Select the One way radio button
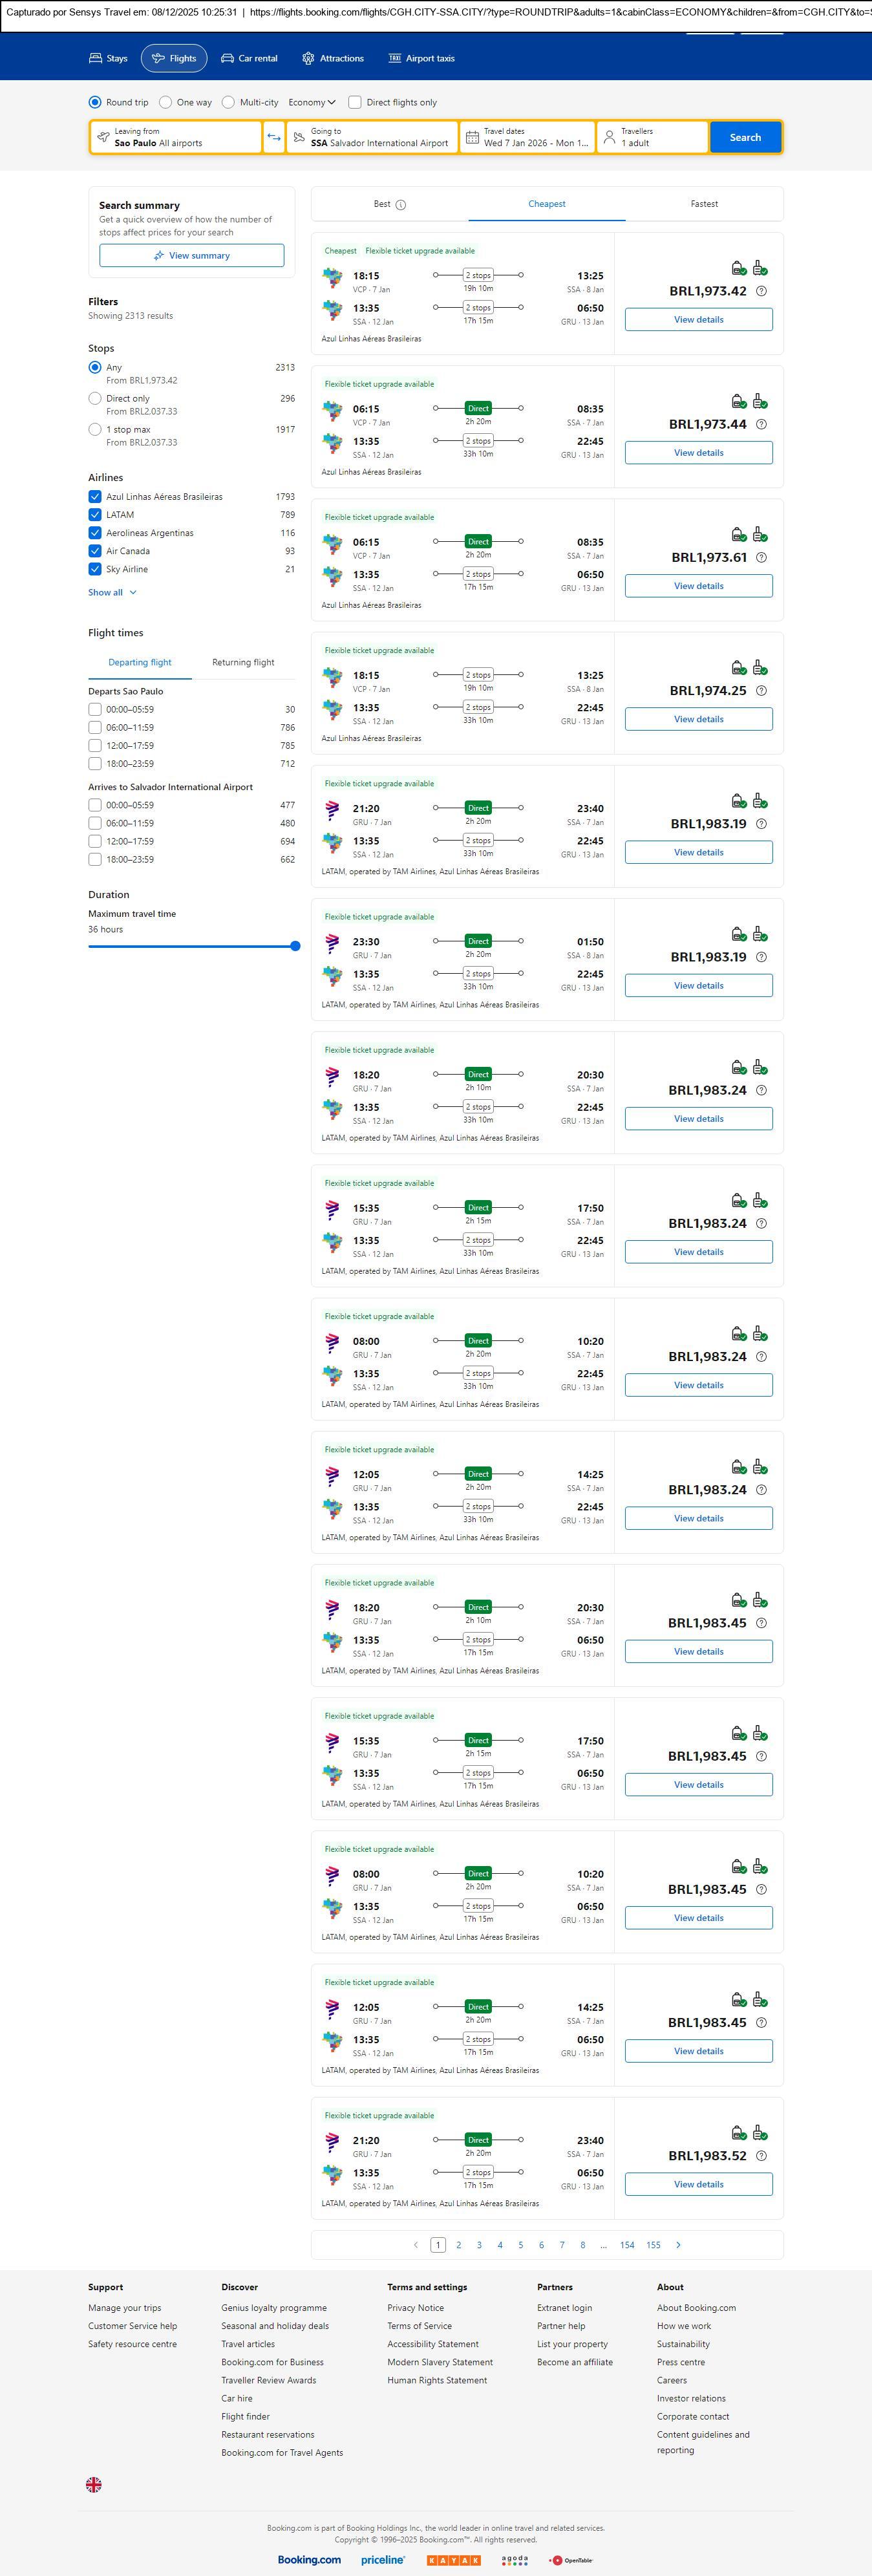This screenshot has width=872, height=2576. pos(166,102)
